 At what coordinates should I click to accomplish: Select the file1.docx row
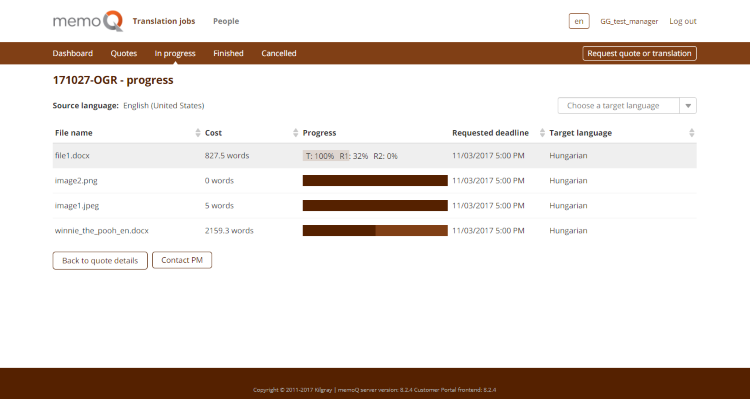tap(375, 155)
